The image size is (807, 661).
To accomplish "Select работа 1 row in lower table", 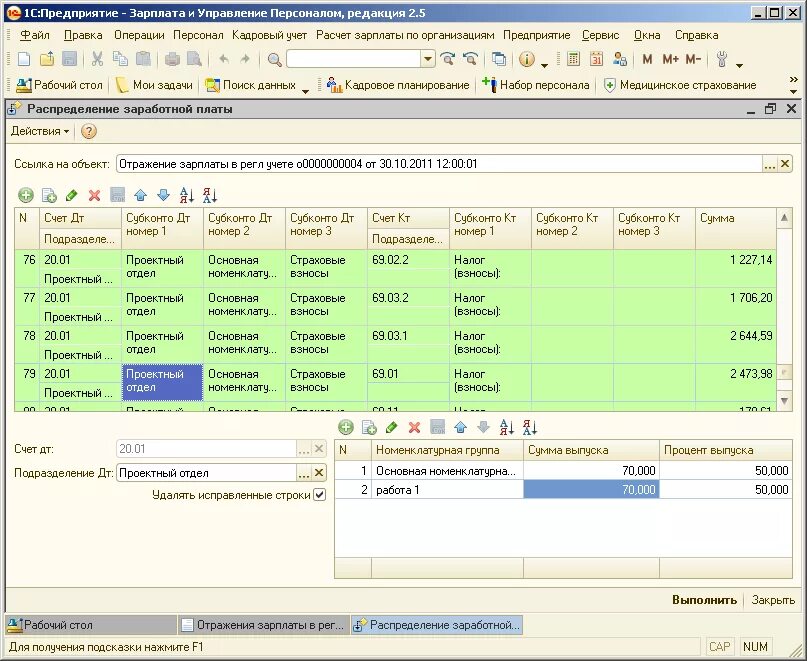I will tap(563, 490).
